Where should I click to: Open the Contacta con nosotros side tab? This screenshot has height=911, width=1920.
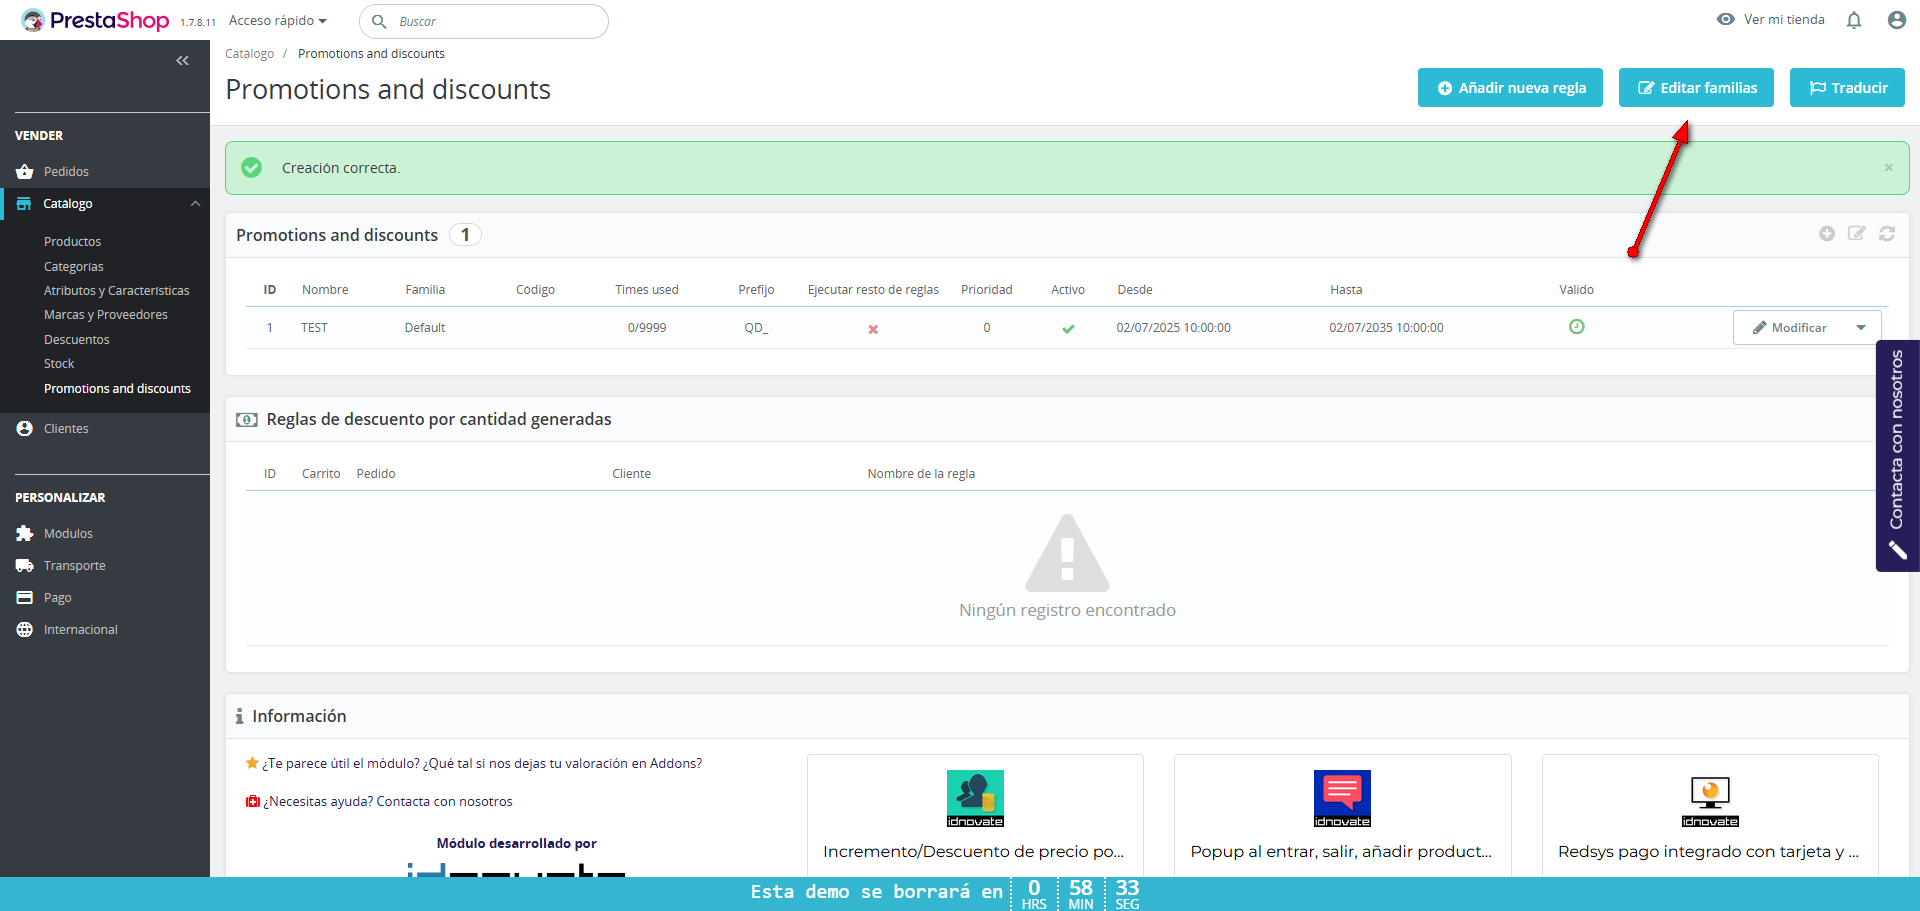click(x=1897, y=456)
